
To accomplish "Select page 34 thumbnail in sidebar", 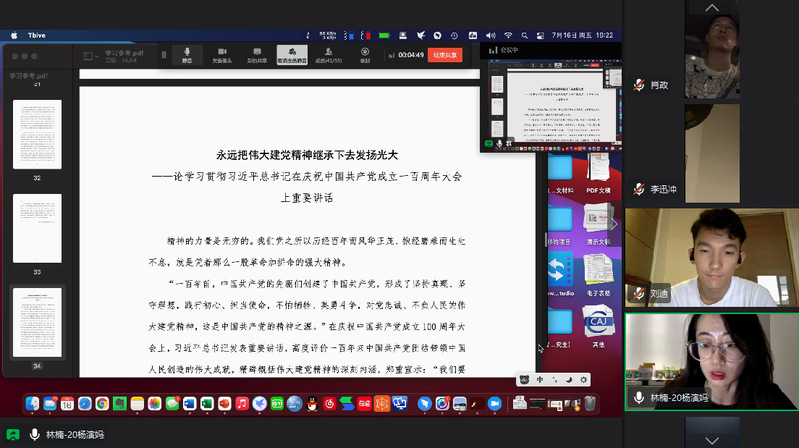I will click(x=37, y=322).
